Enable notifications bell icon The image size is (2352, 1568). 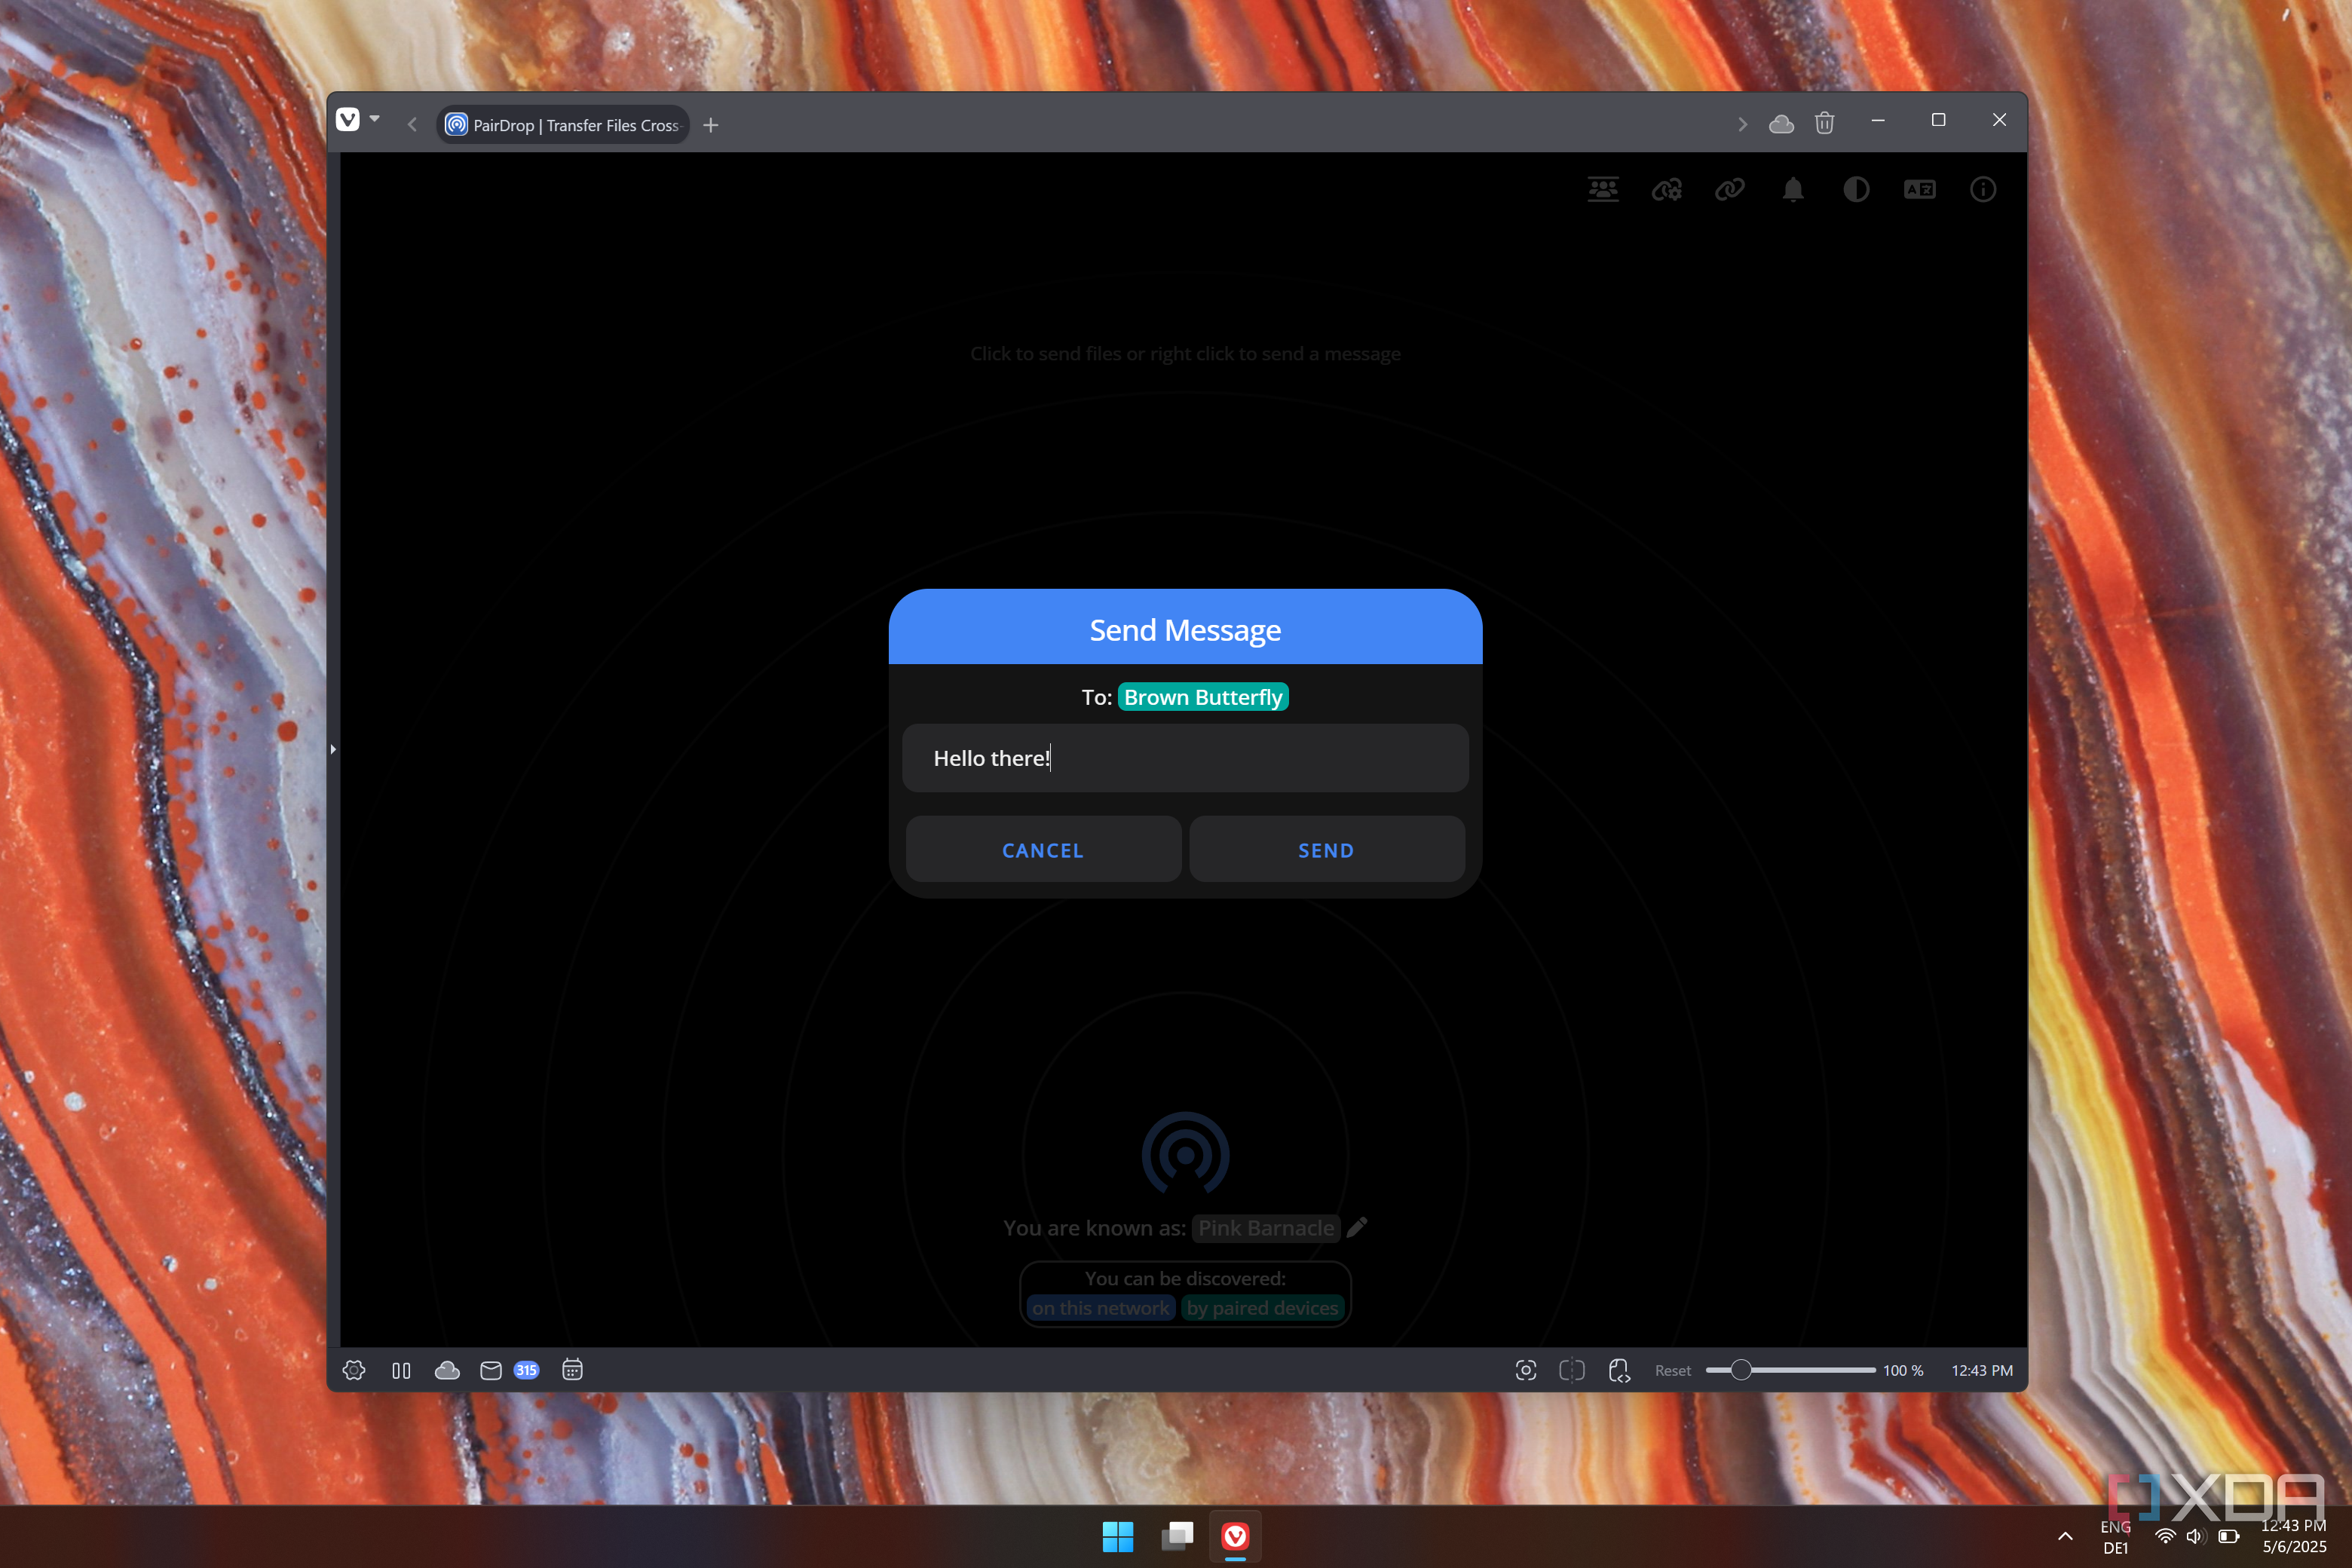[1793, 189]
